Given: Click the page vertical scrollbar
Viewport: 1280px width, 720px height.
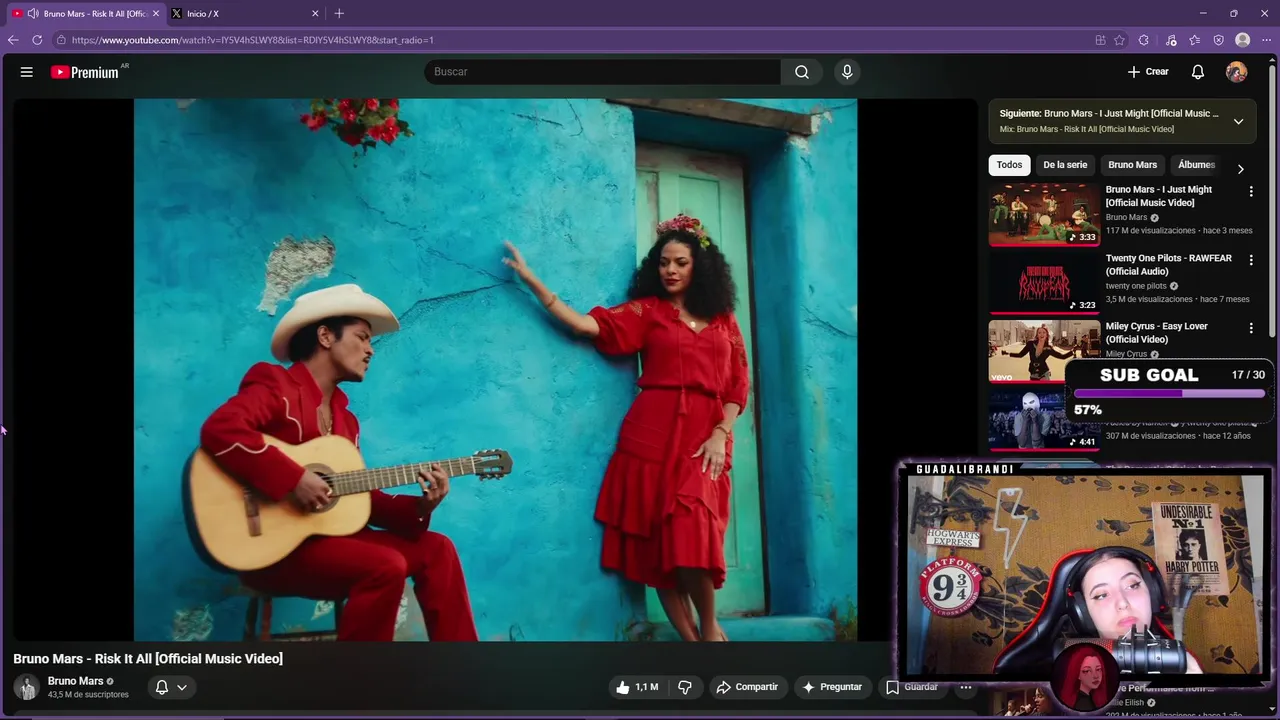Looking at the screenshot, I should 1273,200.
